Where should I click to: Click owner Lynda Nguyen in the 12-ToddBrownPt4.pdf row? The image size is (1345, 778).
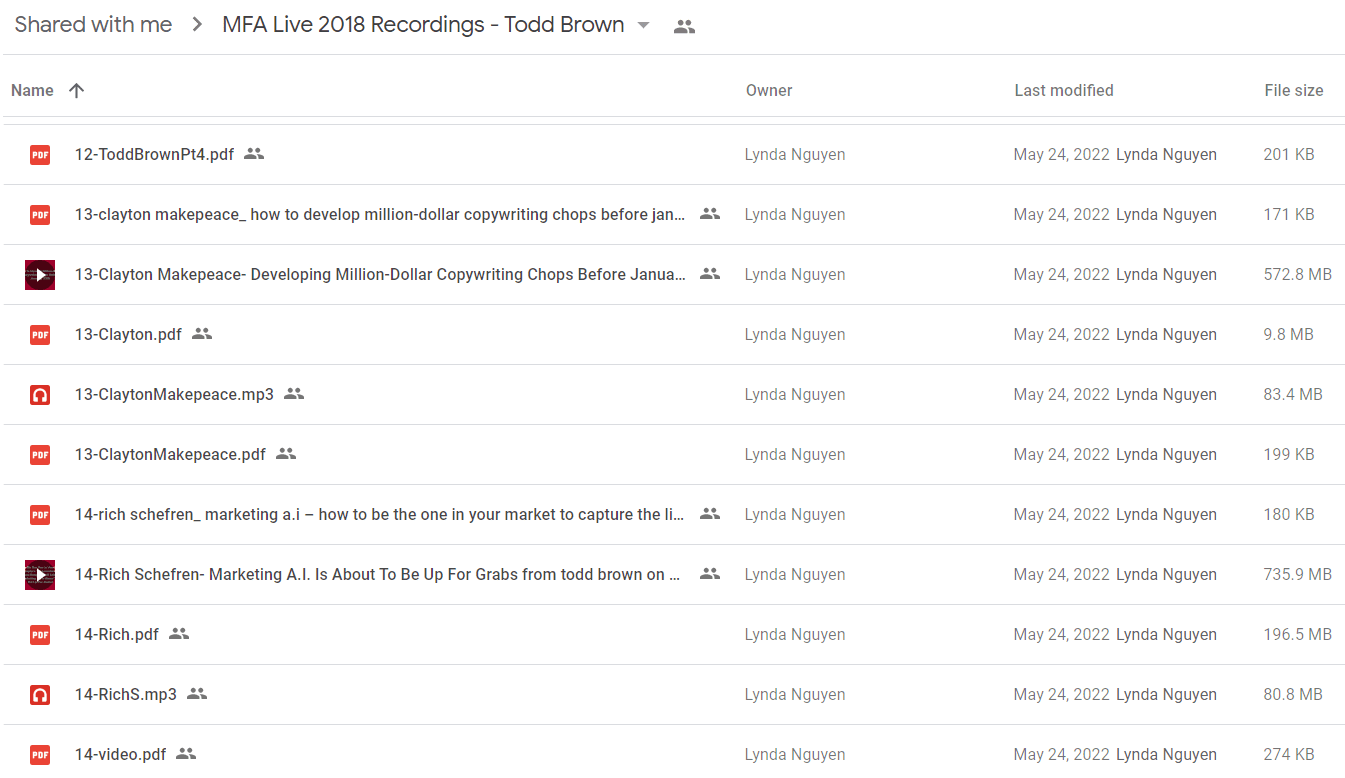(x=795, y=155)
